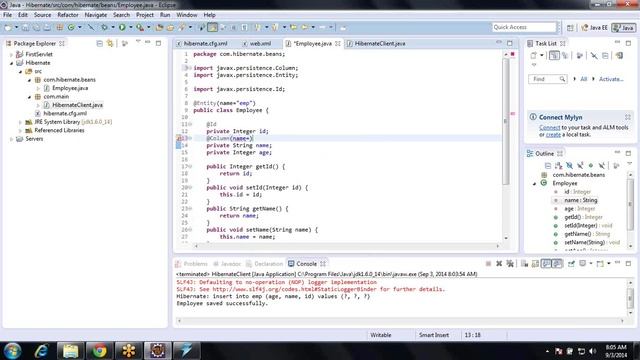
Task: Click the New file toolbar icon
Action: tap(8, 27)
